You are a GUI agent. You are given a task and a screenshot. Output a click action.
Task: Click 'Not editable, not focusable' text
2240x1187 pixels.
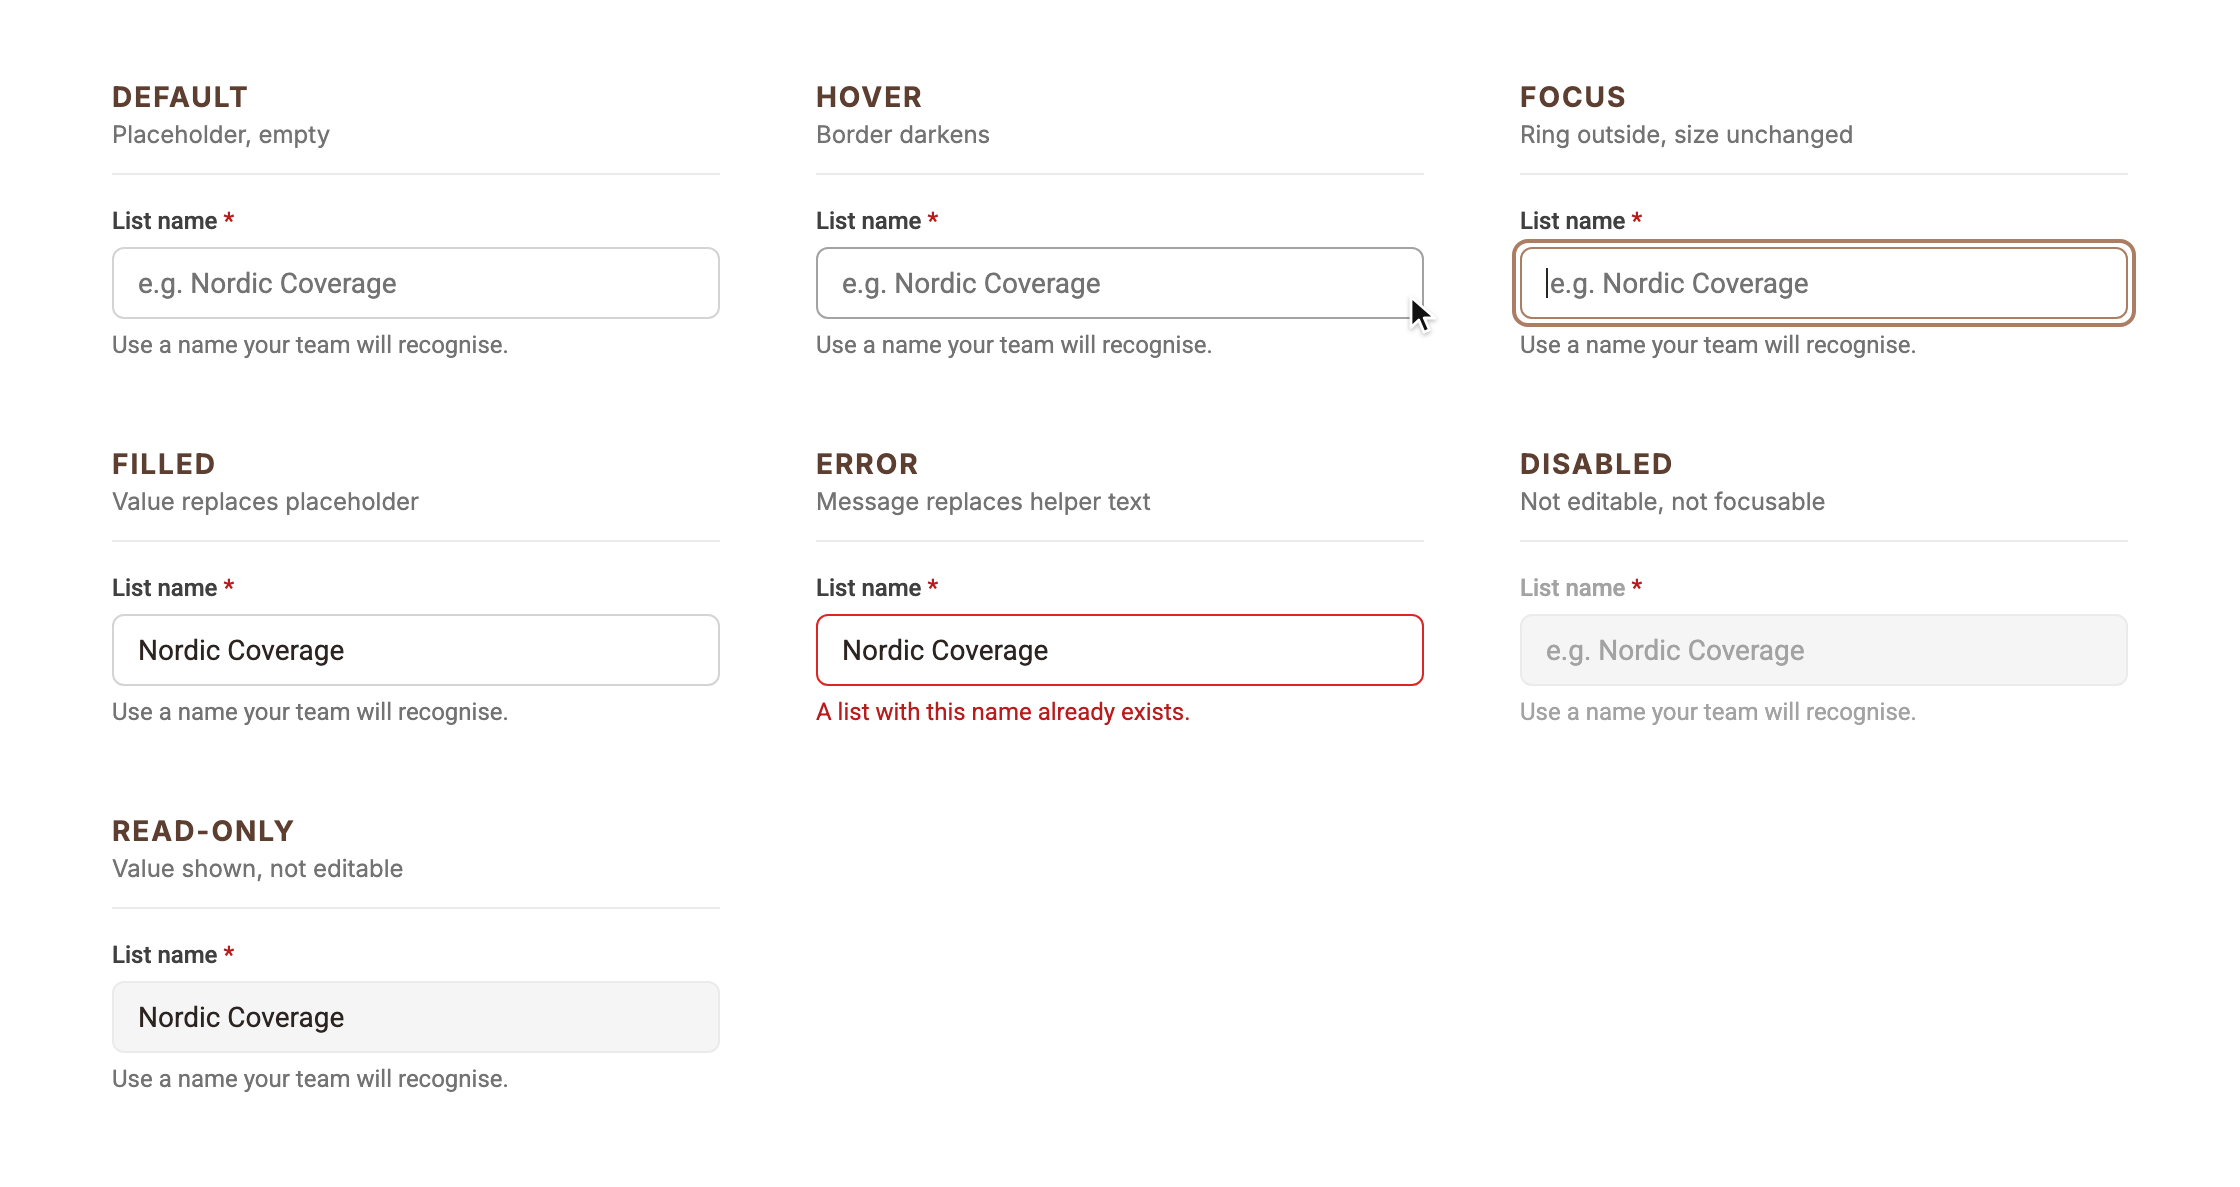(1672, 502)
